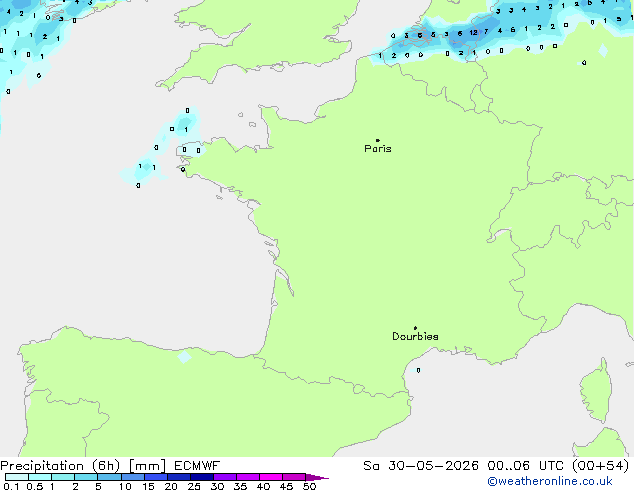Click the Paris location dot marker
The width and height of the screenshot is (634, 490).
tap(378, 140)
